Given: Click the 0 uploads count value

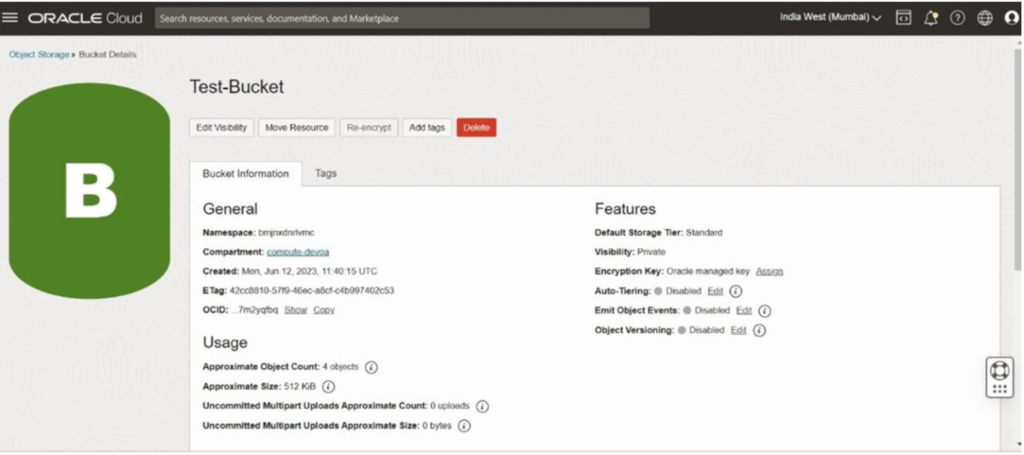Looking at the screenshot, I should 450,406.
